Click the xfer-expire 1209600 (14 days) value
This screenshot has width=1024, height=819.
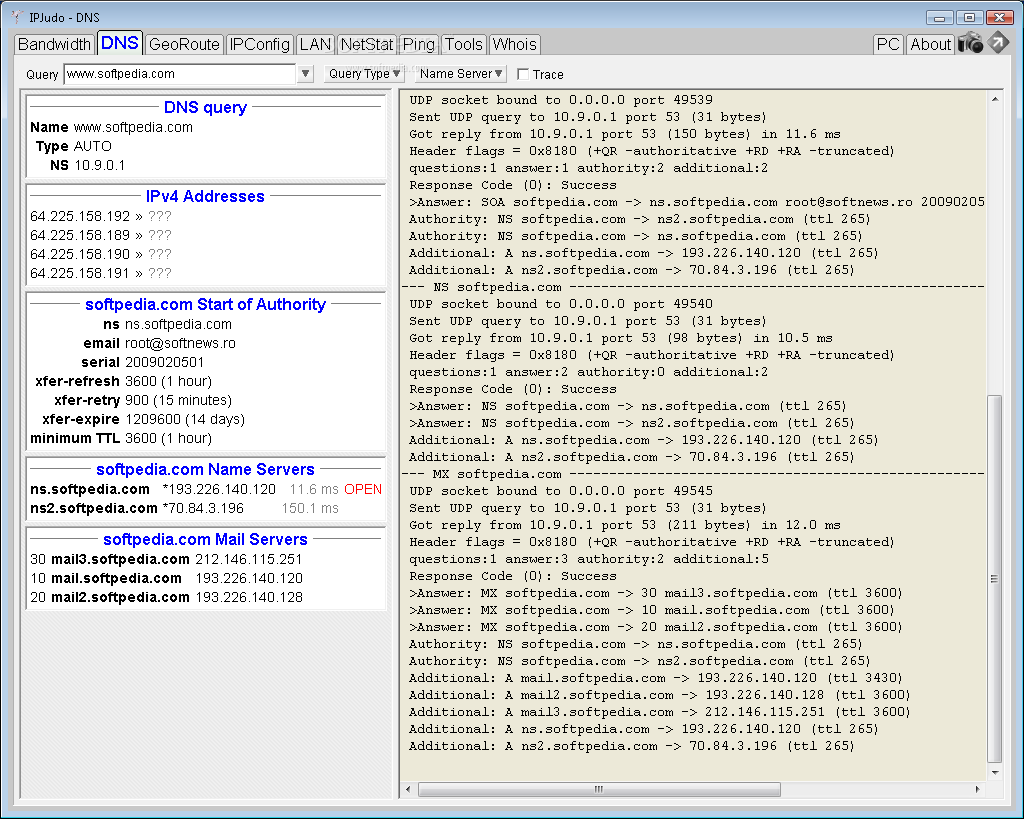pos(185,419)
